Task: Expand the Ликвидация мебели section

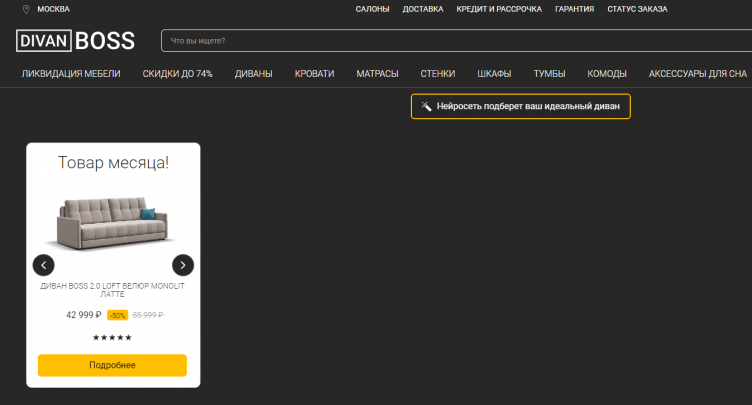Action: click(71, 74)
